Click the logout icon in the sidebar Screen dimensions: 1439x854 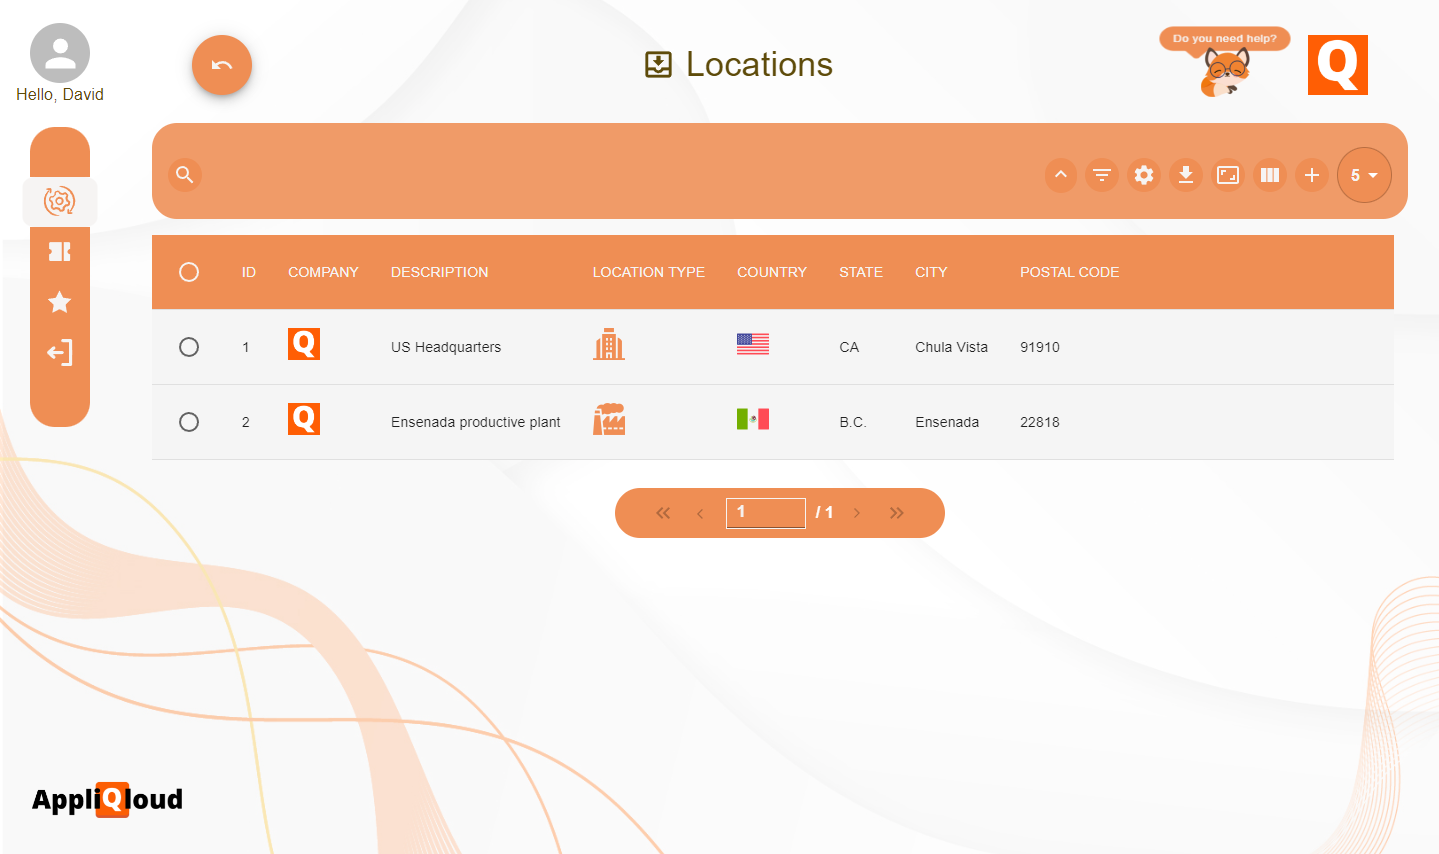[x=59, y=352]
